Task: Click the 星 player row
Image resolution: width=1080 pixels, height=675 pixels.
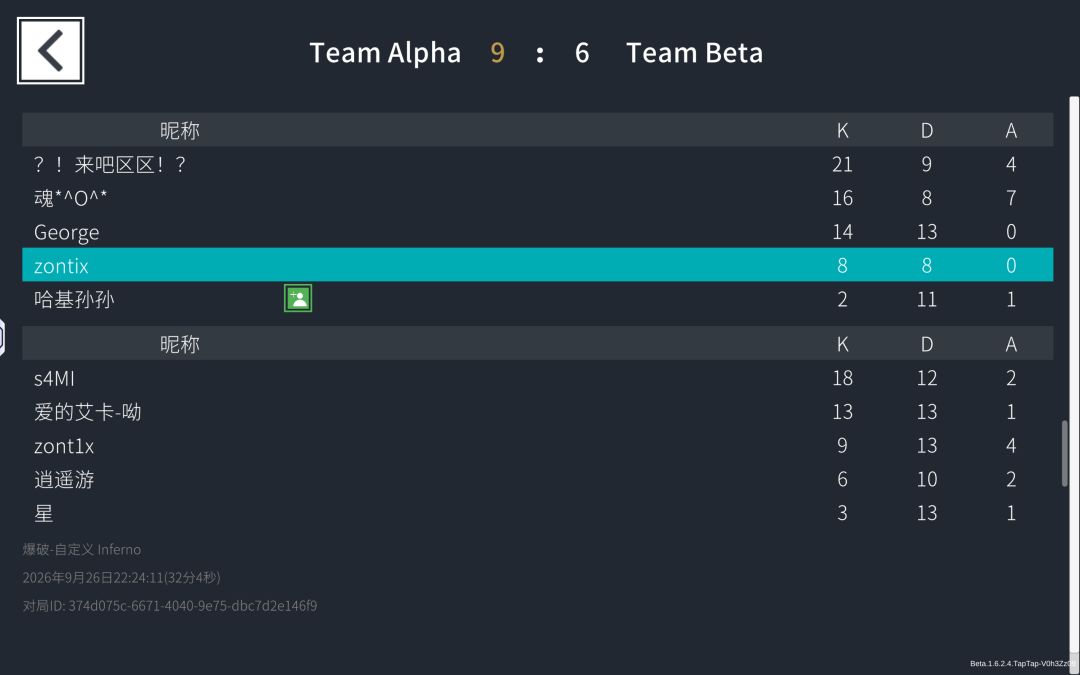Action: [537, 512]
